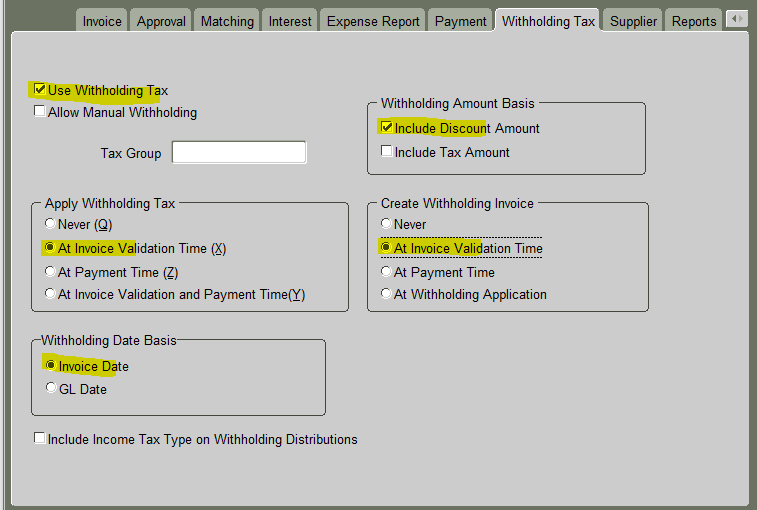Click the Tax Group label
Viewport: 757px width, 510px height.
[131, 154]
